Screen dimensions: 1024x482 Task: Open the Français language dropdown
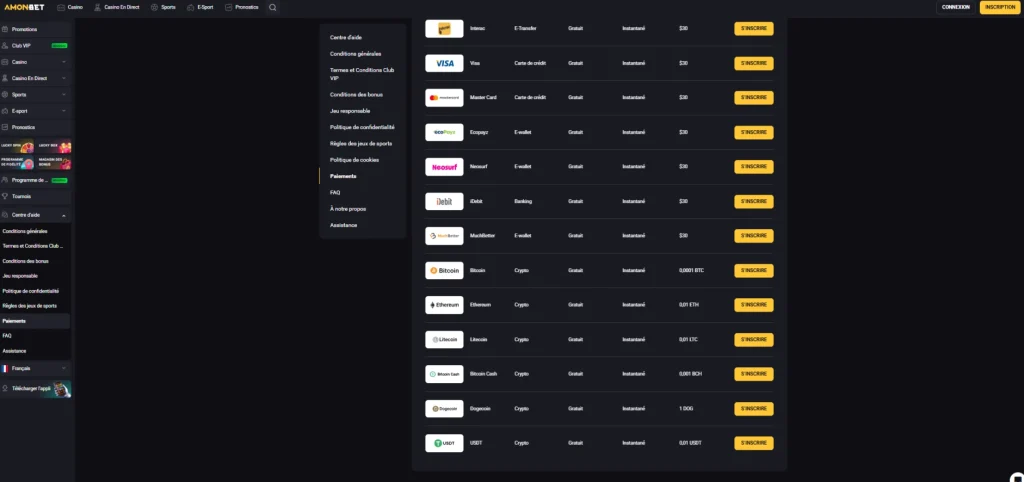pos(35,368)
